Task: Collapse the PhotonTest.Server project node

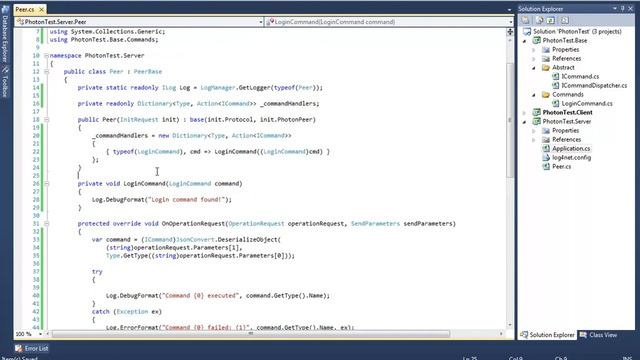Action: (525, 122)
